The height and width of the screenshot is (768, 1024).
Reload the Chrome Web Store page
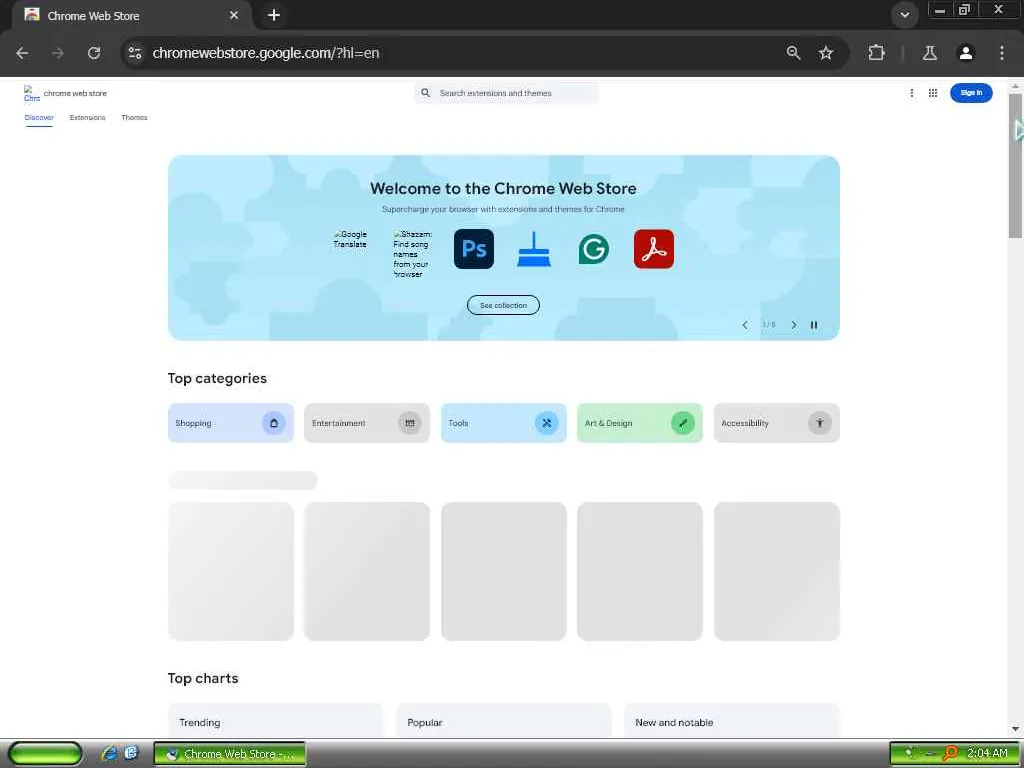tap(94, 53)
